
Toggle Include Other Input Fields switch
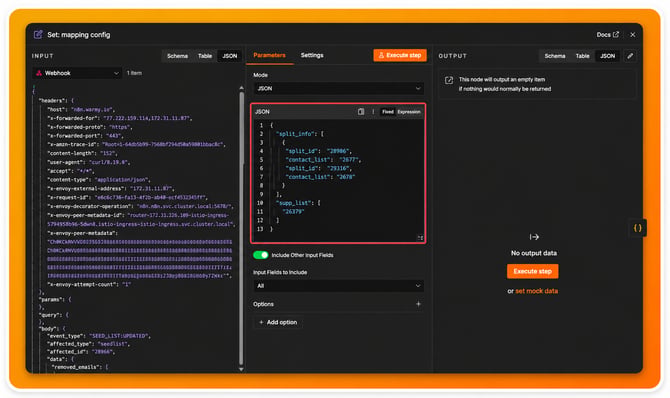[261, 255]
